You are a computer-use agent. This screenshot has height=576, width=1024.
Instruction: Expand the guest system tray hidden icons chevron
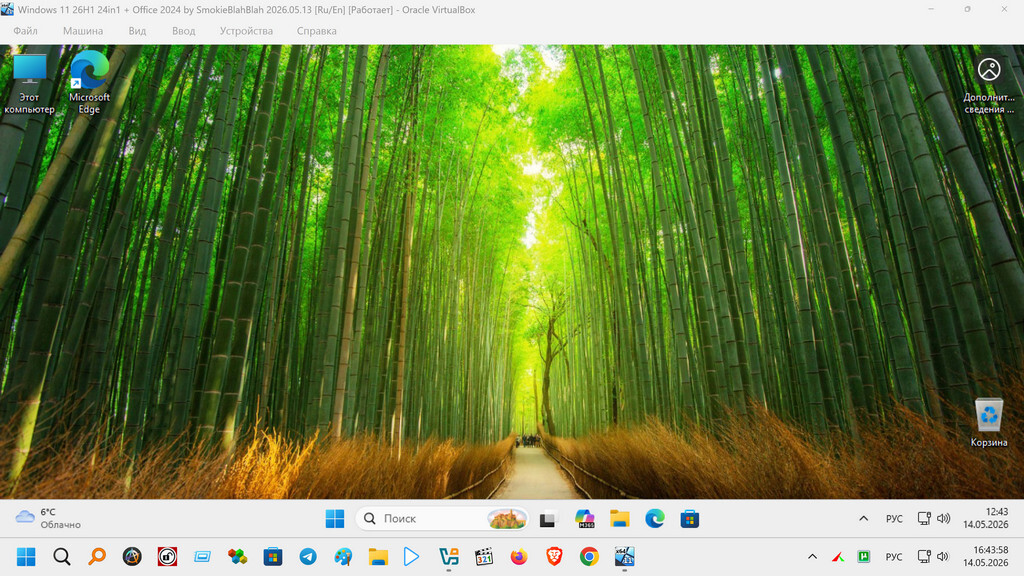click(863, 519)
